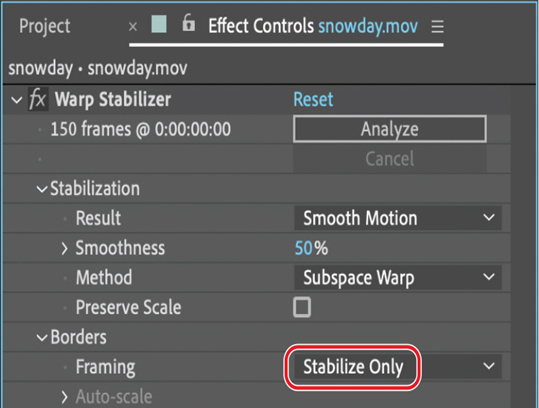
Task: Toggle the fx switch for Warp Stabilizer
Action: [38, 99]
